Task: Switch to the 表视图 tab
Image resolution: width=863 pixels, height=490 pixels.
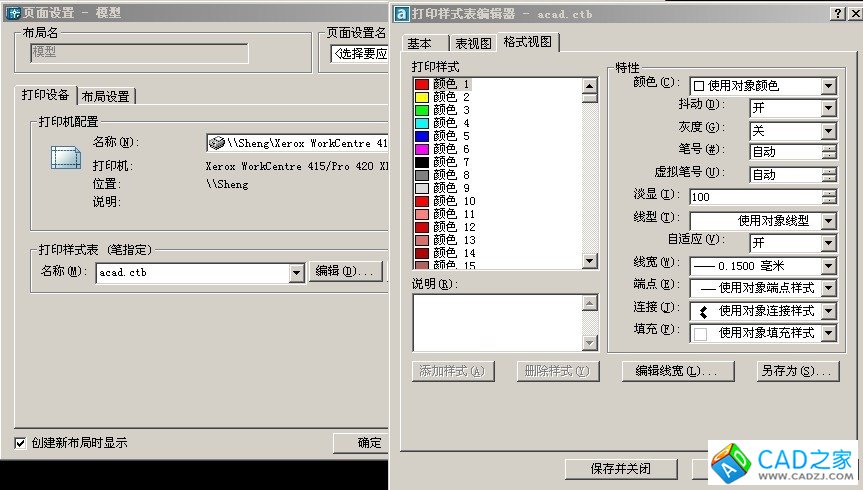Action: point(473,43)
